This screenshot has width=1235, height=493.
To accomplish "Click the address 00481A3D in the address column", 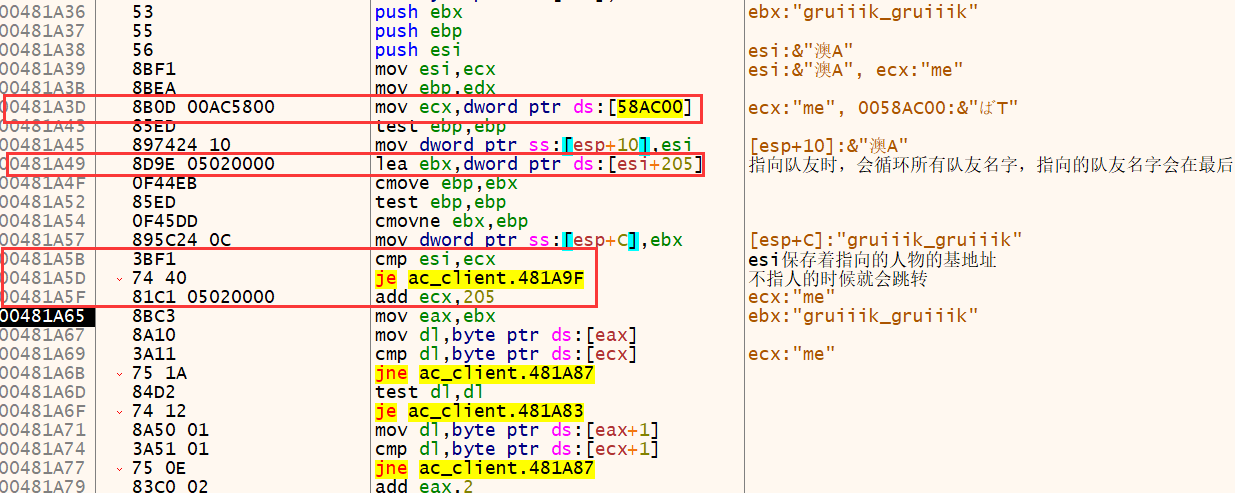I will pos(47,107).
